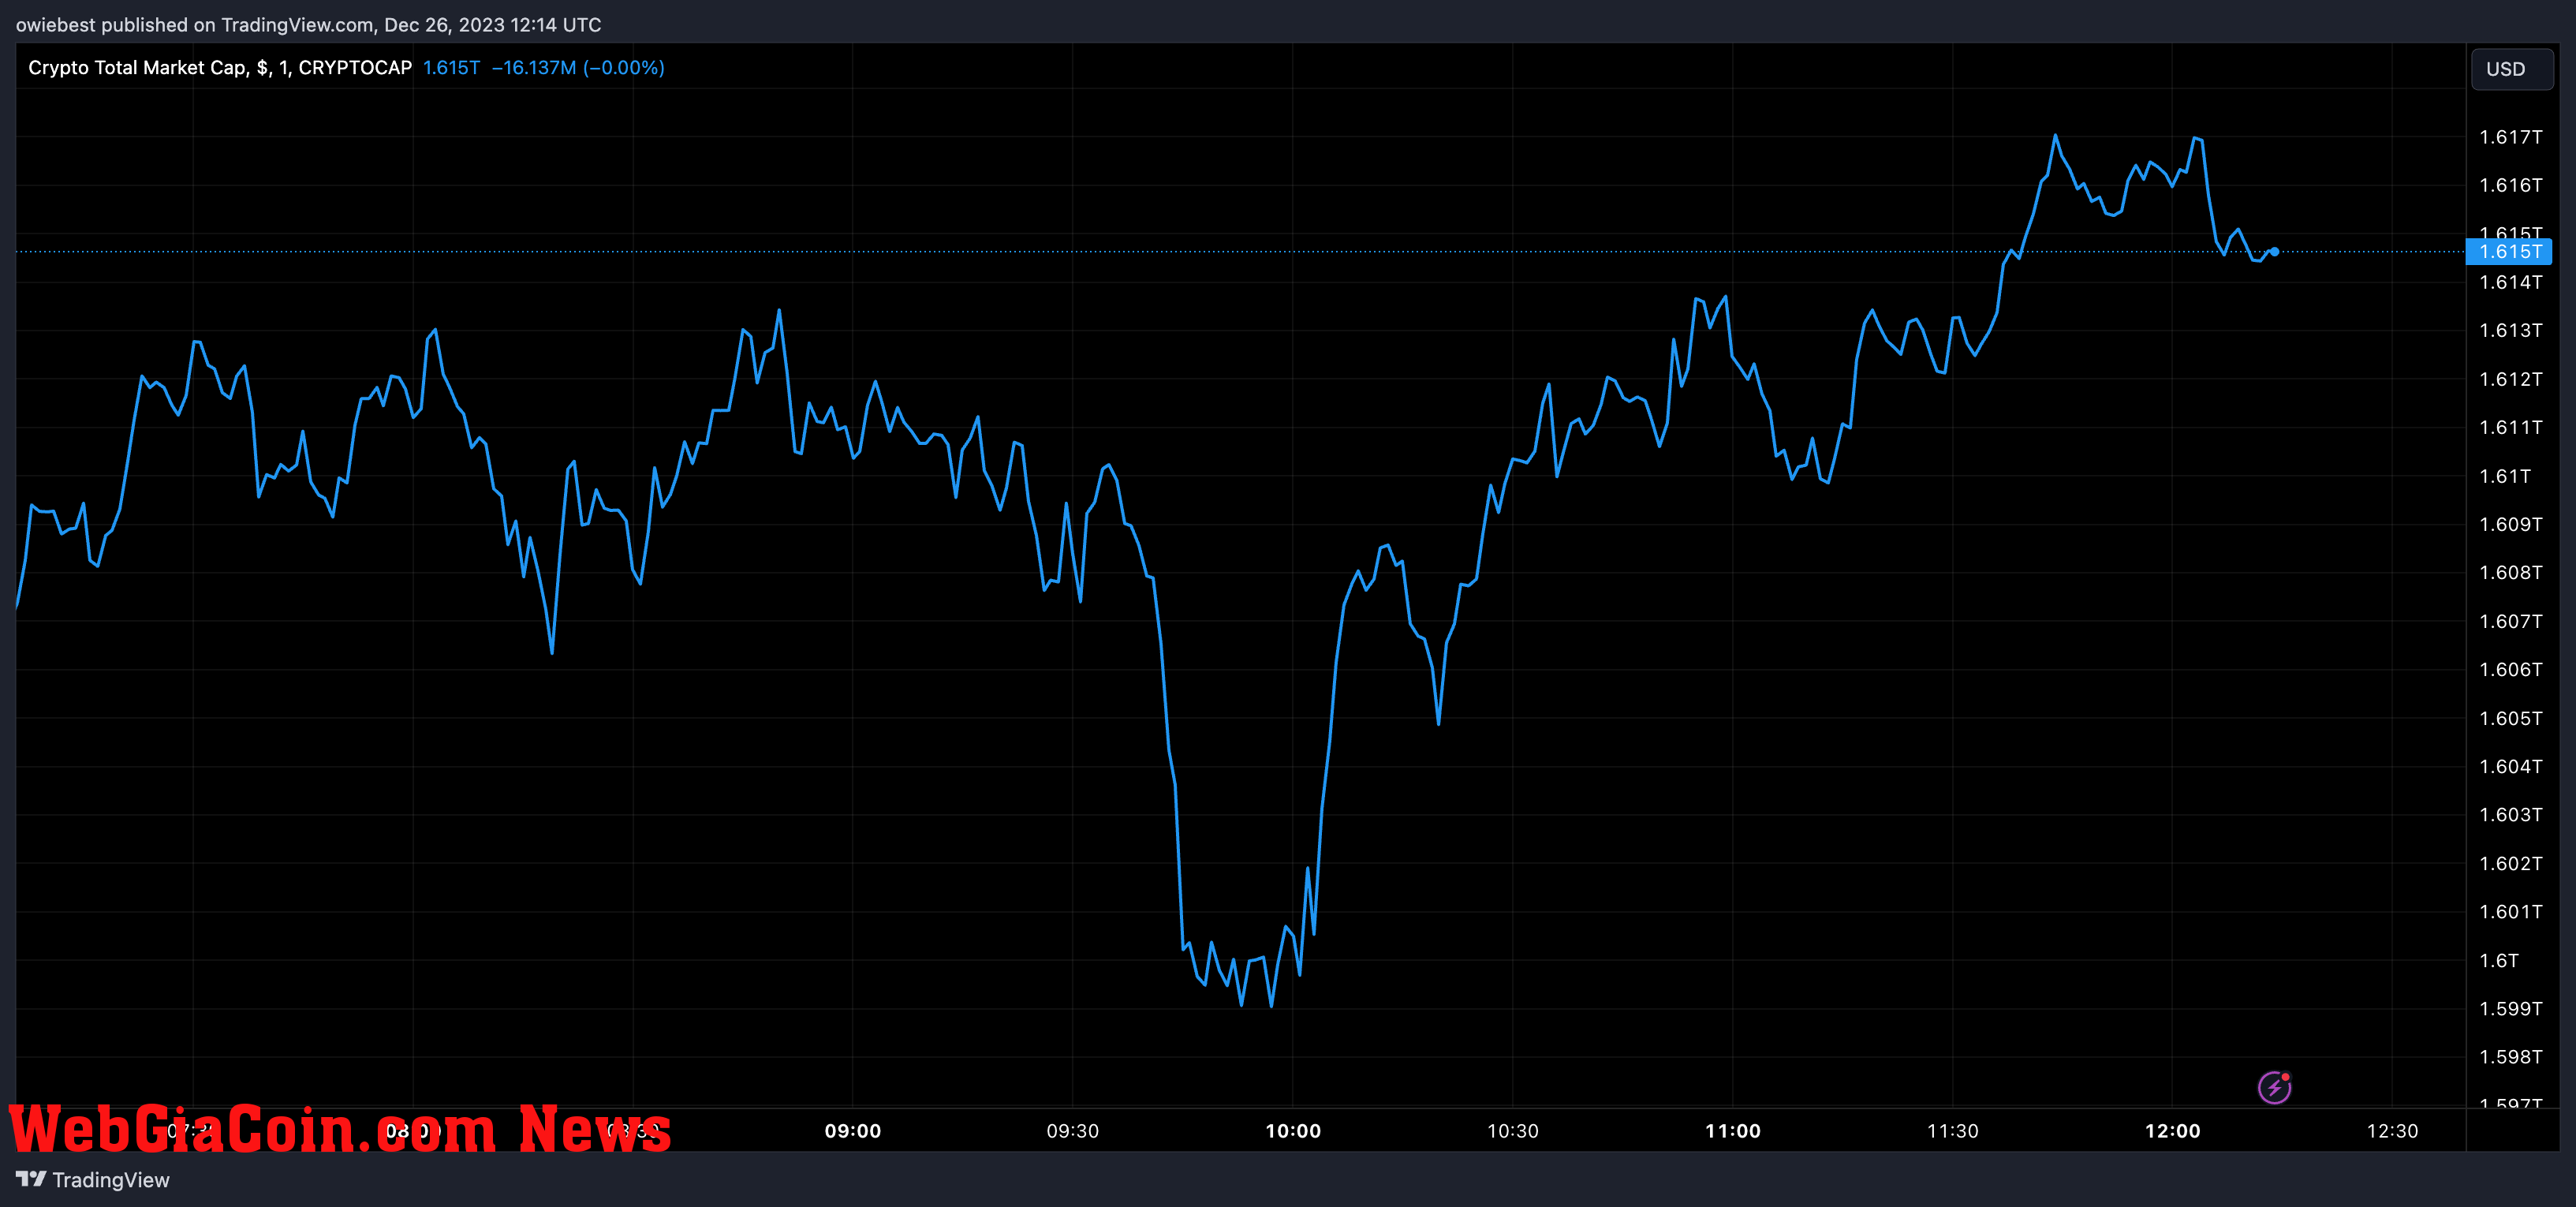
Task: Click the 1.608T price axis label
Action: [2510, 572]
